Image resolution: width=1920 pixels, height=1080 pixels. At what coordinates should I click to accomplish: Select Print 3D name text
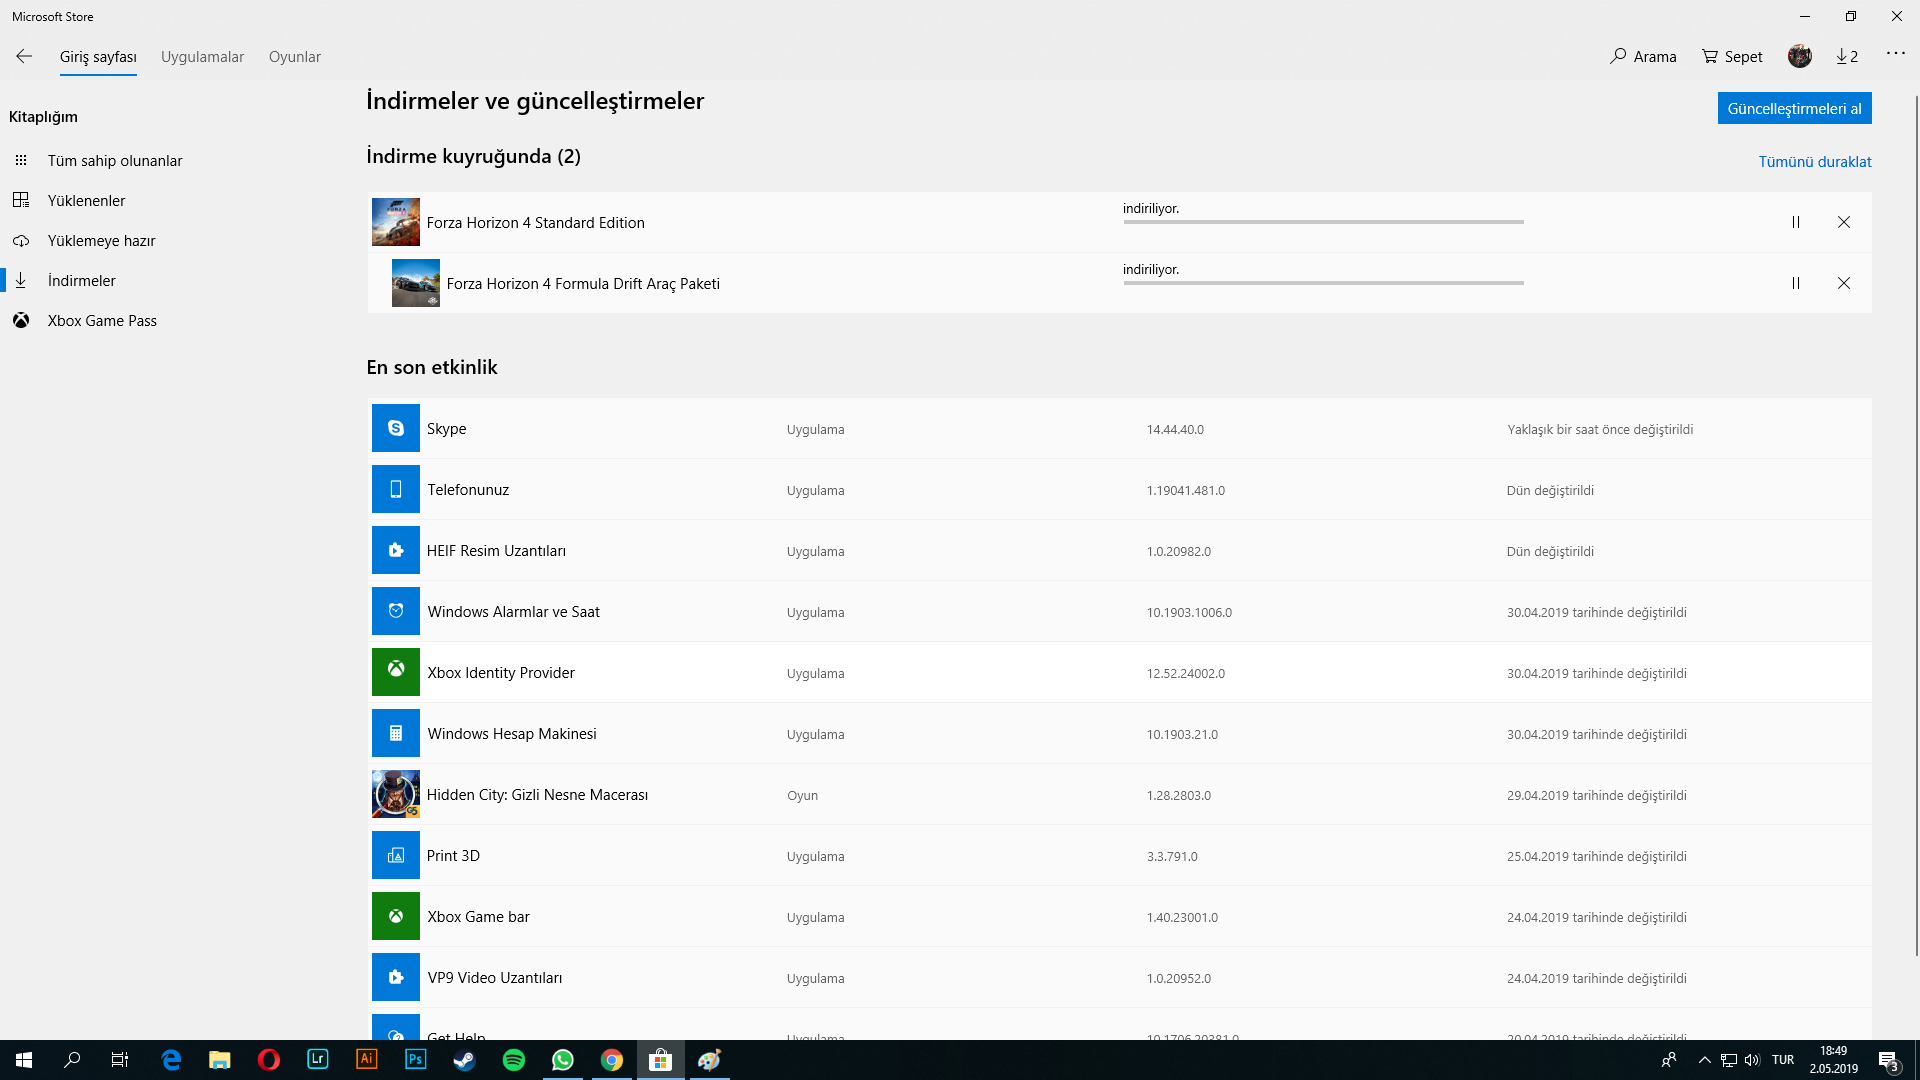click(x=453, y=856)
